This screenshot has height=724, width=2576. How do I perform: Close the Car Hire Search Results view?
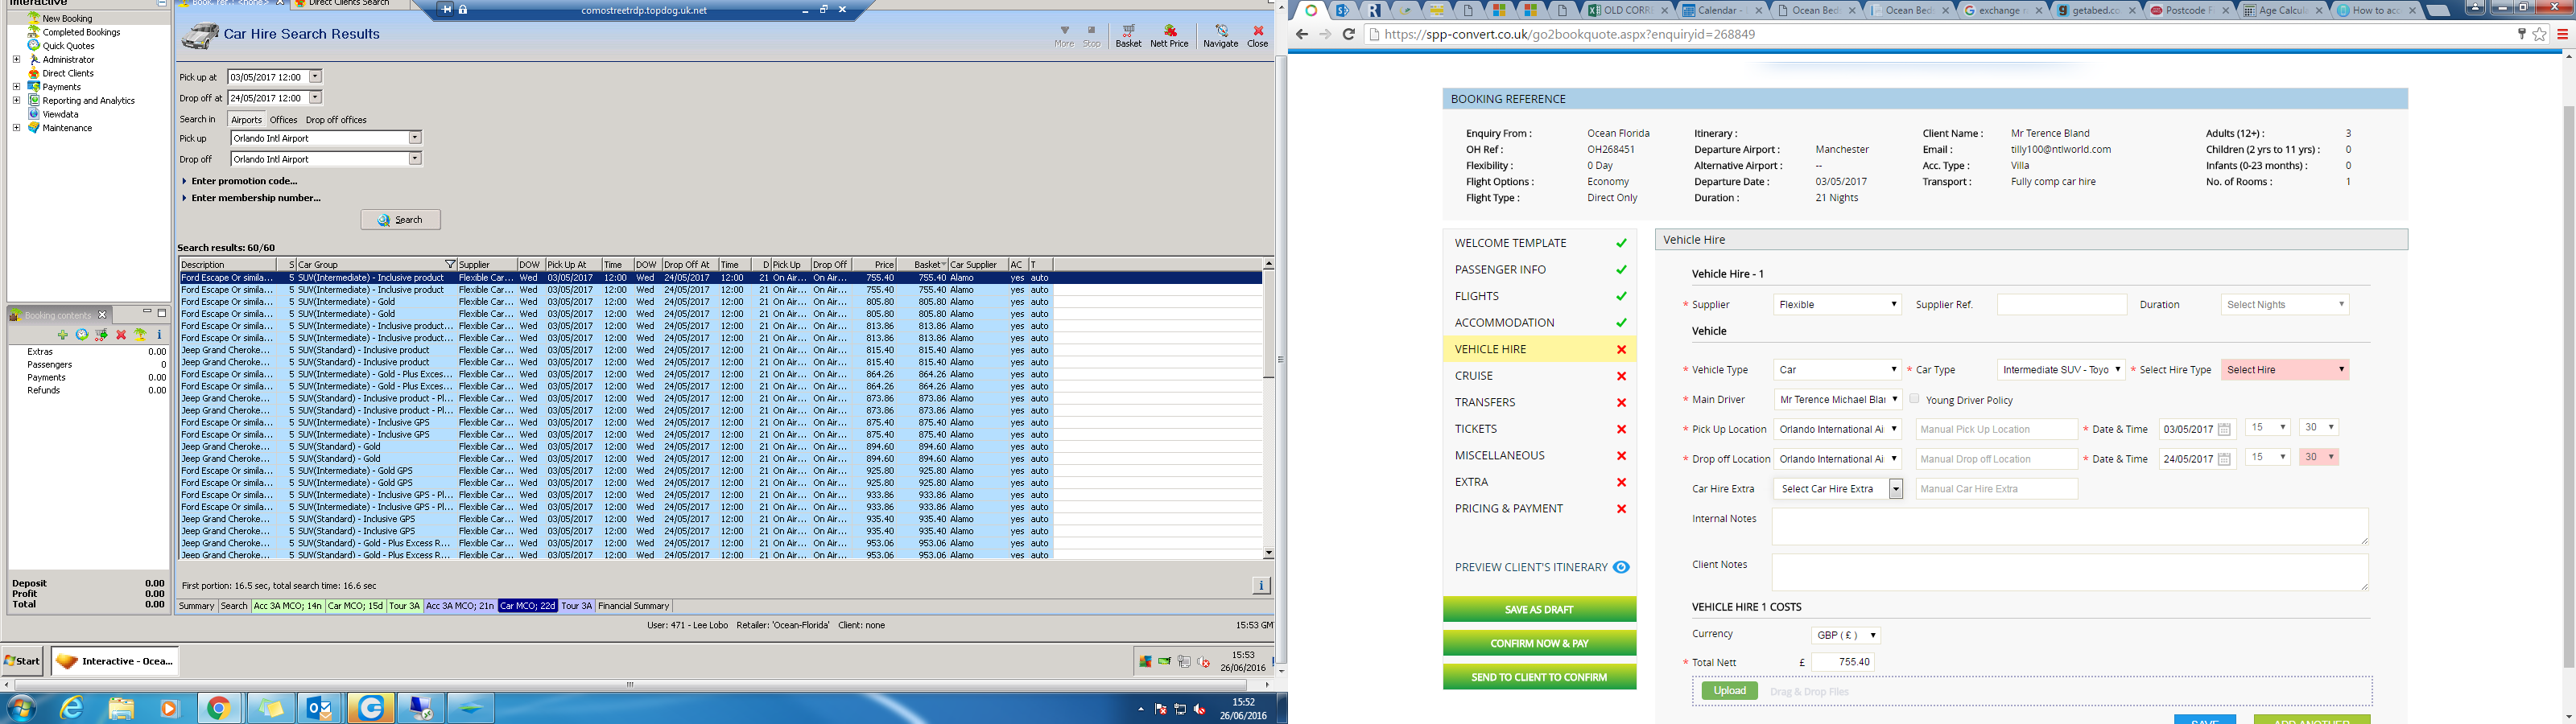1257,35
